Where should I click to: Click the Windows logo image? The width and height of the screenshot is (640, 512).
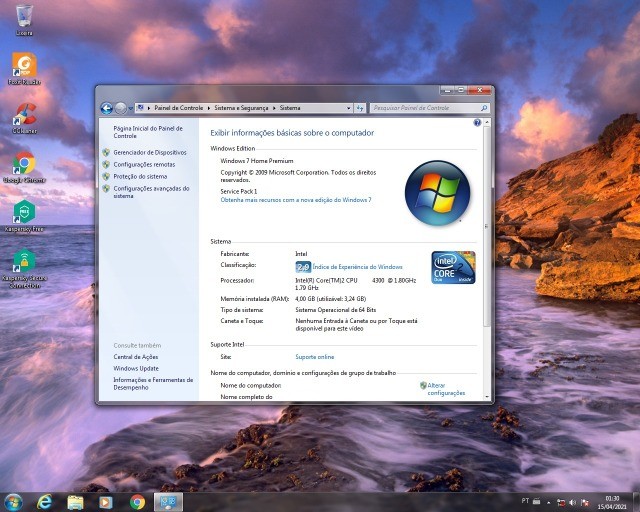[437, 192]
